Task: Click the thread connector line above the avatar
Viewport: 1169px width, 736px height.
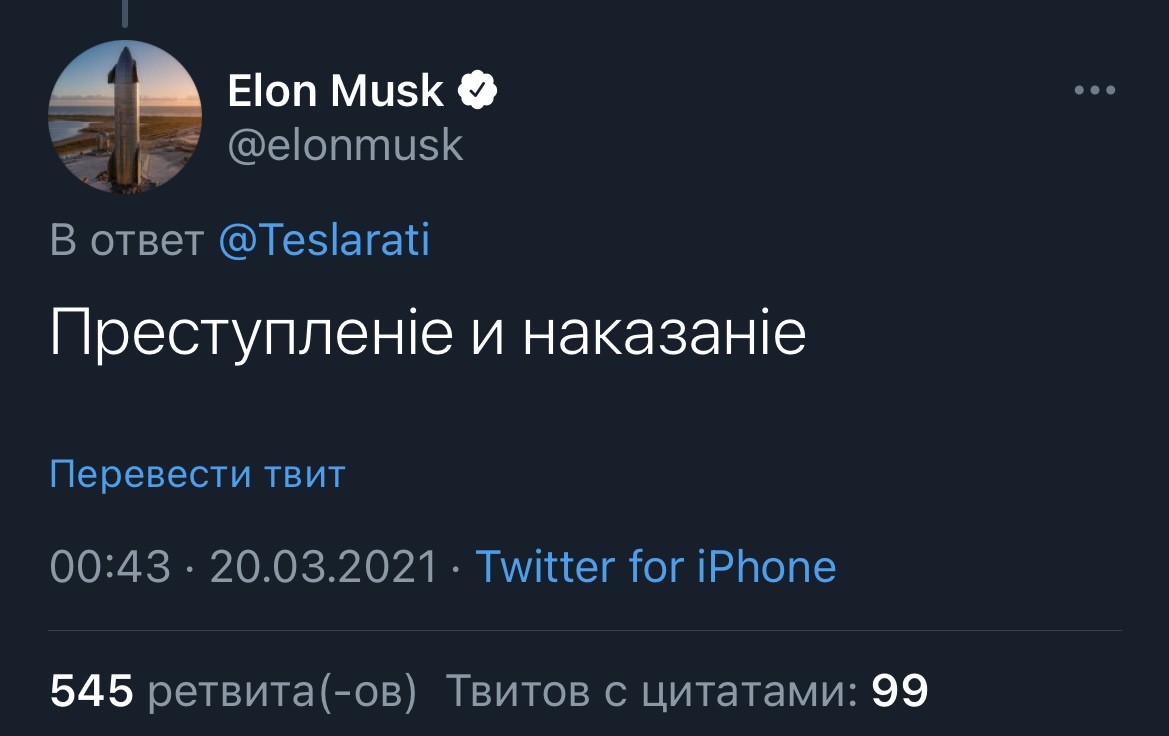Action: tap(125, 13)
